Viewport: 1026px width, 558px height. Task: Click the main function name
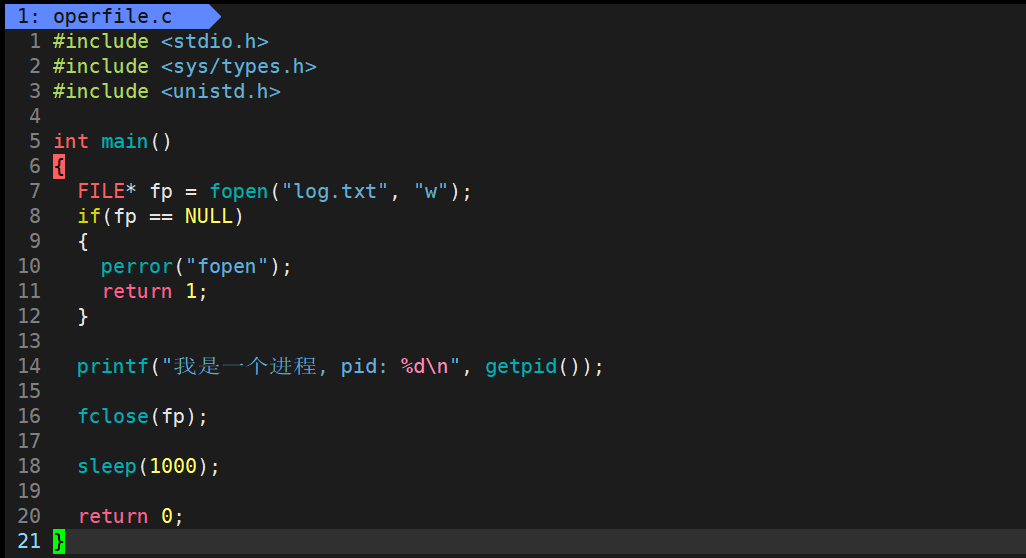click(x=125, y=141)
